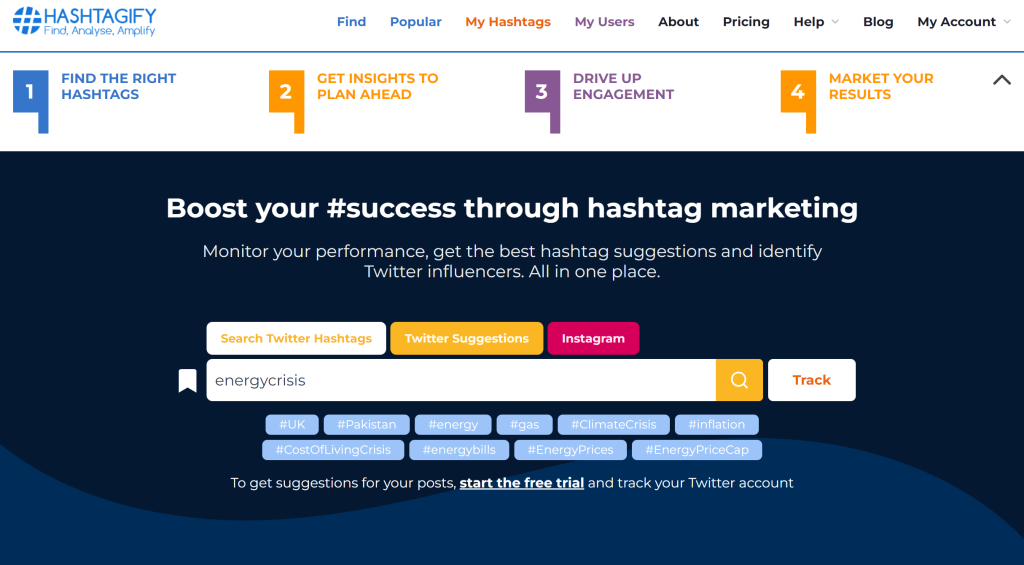Click the purple step 3 flag icon

pos(543,101)
